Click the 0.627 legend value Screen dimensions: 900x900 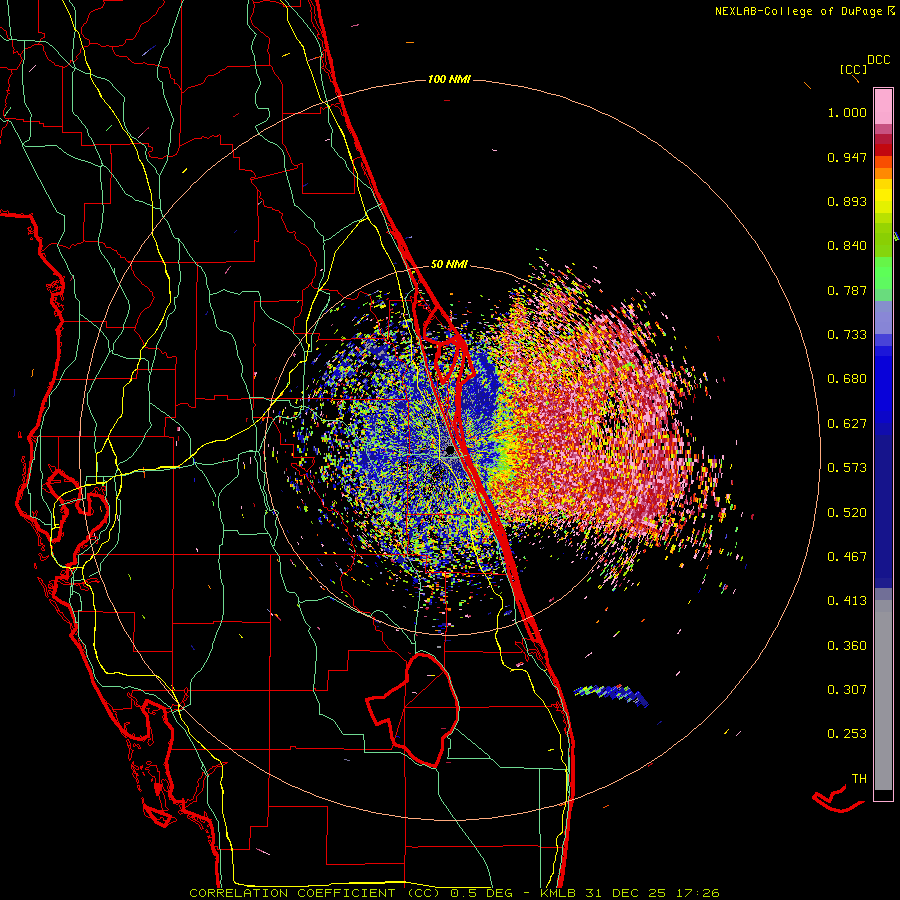coord(847,424)
